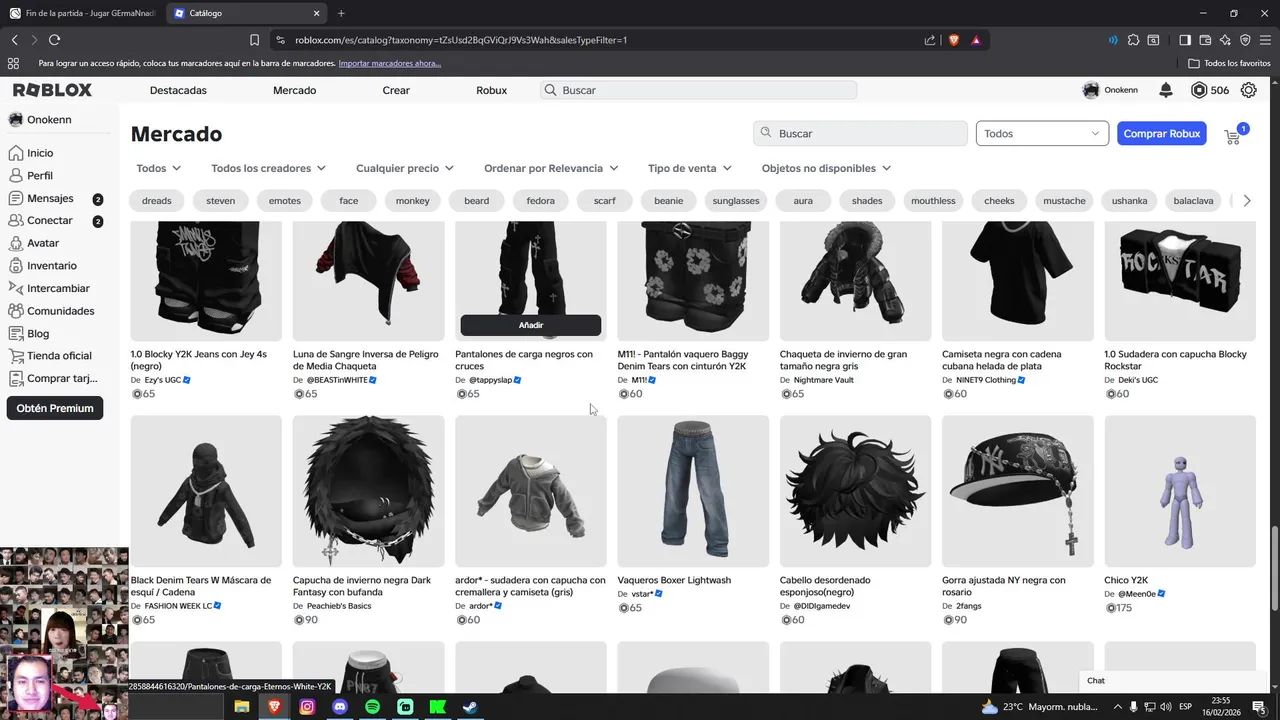Viewport: 1280px width, 720px height.
Task: Open the Vaqueros Boxer Lightwash item thumbnail
Action: [693, 491]
